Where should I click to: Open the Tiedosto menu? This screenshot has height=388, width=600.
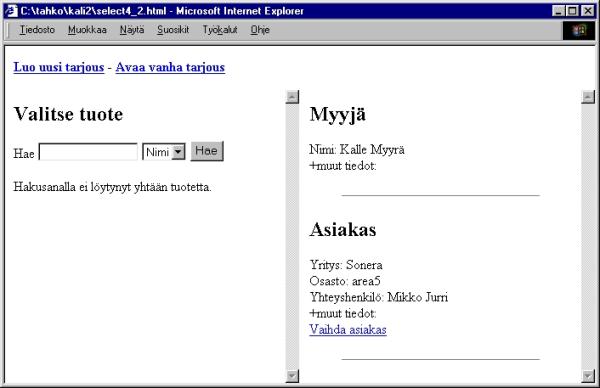pos(37,30)
